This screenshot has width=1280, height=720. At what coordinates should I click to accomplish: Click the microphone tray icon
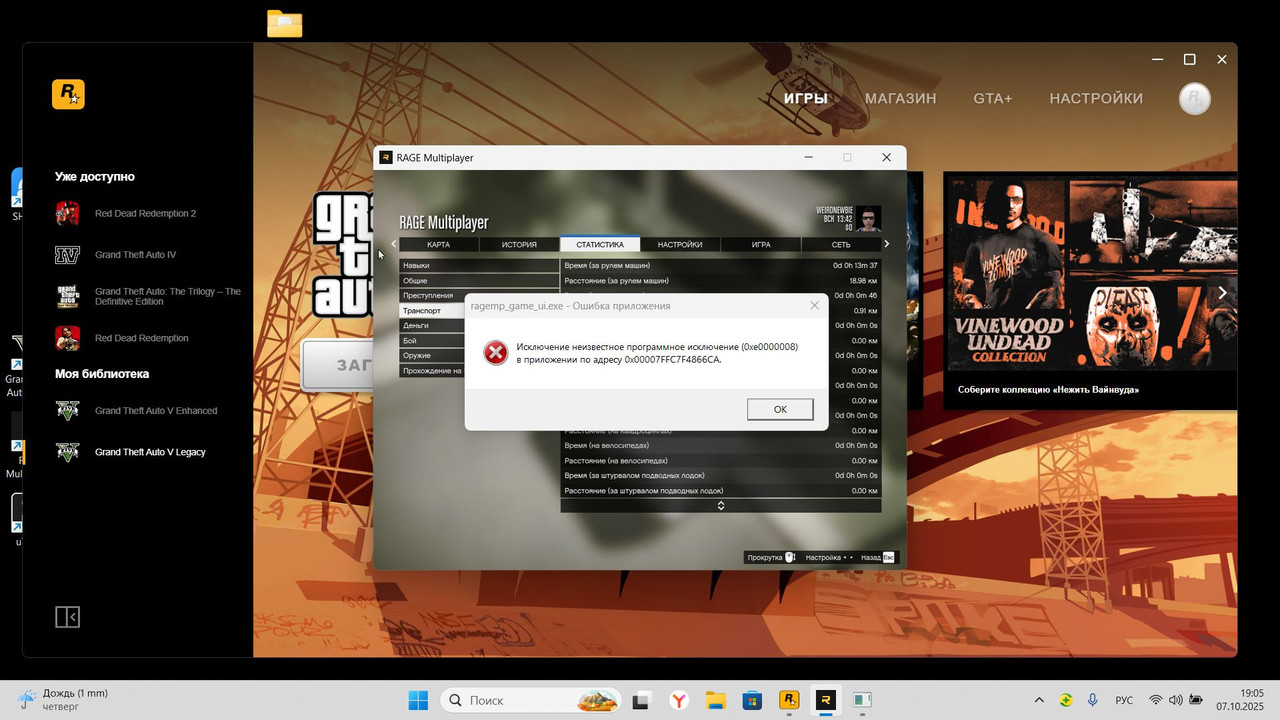(x=1092, y=700)
